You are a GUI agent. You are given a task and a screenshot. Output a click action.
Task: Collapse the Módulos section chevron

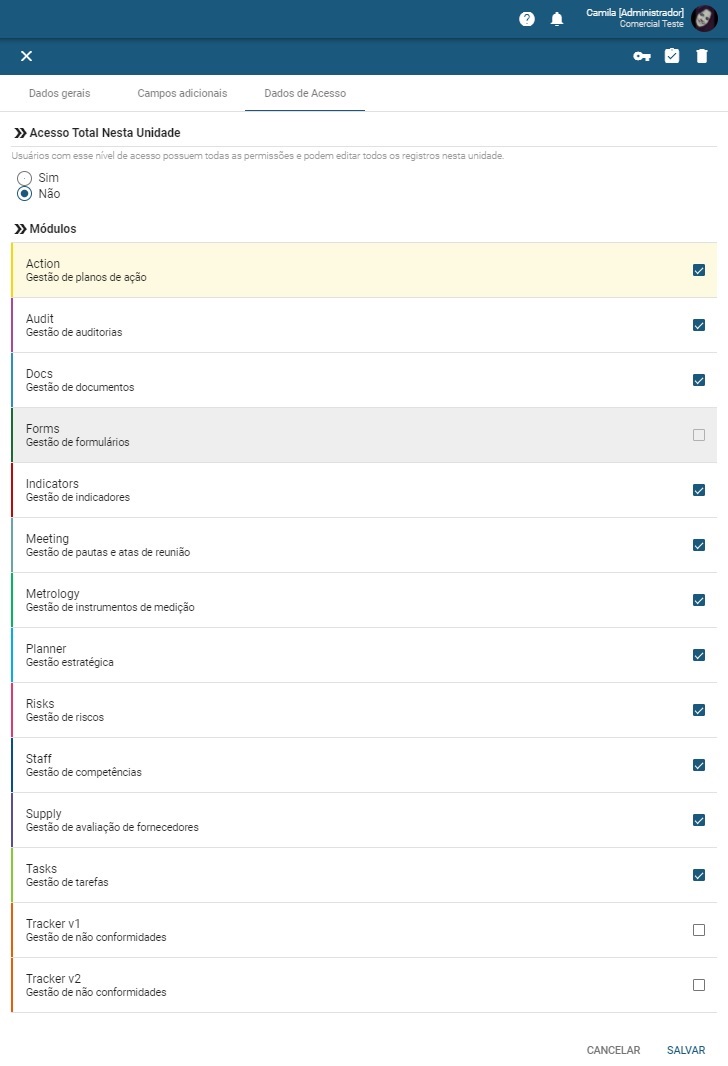coord(20,228)
